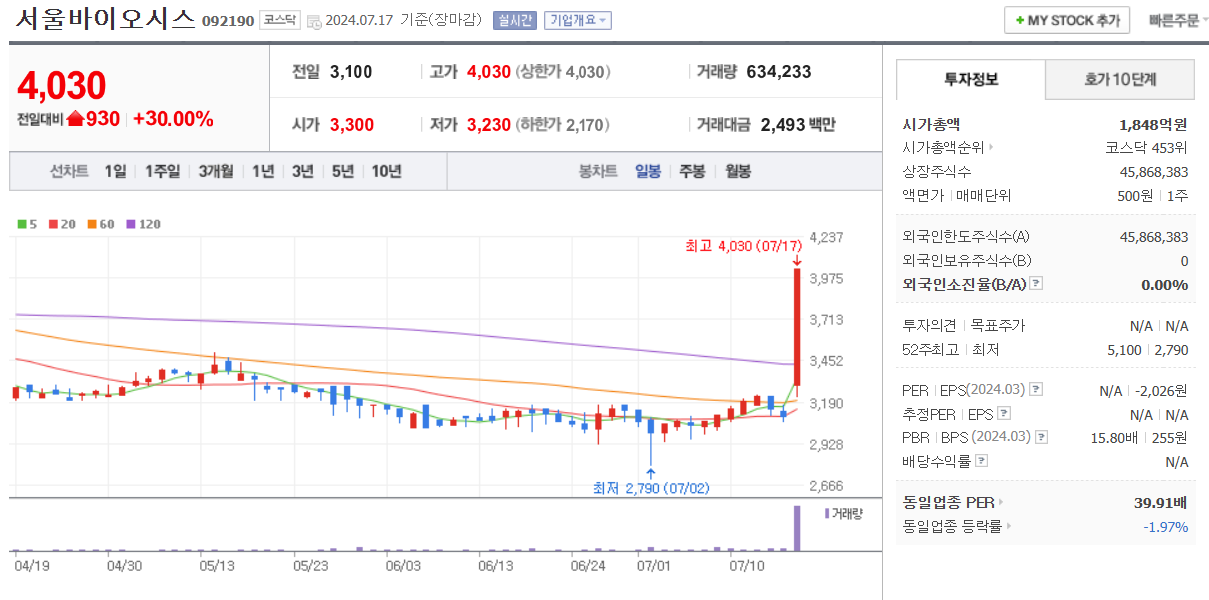Click the current price 4,030
This screenshot has height=600, width=1209.
62,86
